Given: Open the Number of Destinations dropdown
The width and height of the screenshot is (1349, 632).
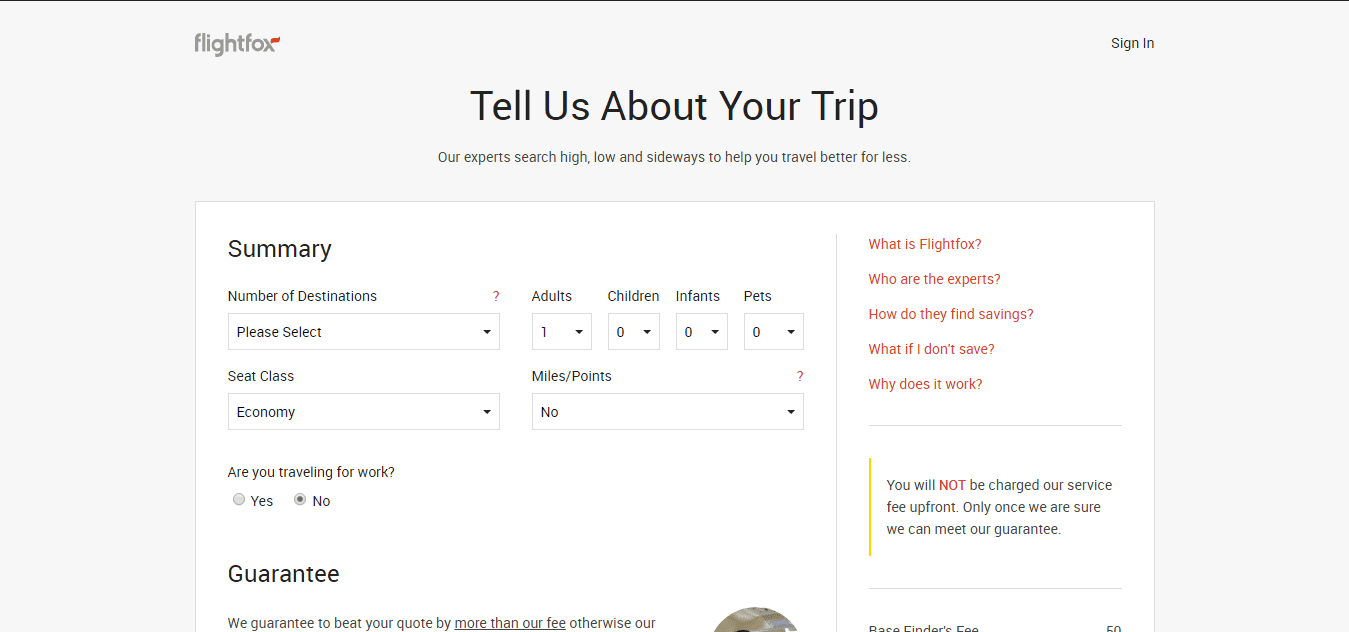Looking at the screenshot, I should click(364, 332).
